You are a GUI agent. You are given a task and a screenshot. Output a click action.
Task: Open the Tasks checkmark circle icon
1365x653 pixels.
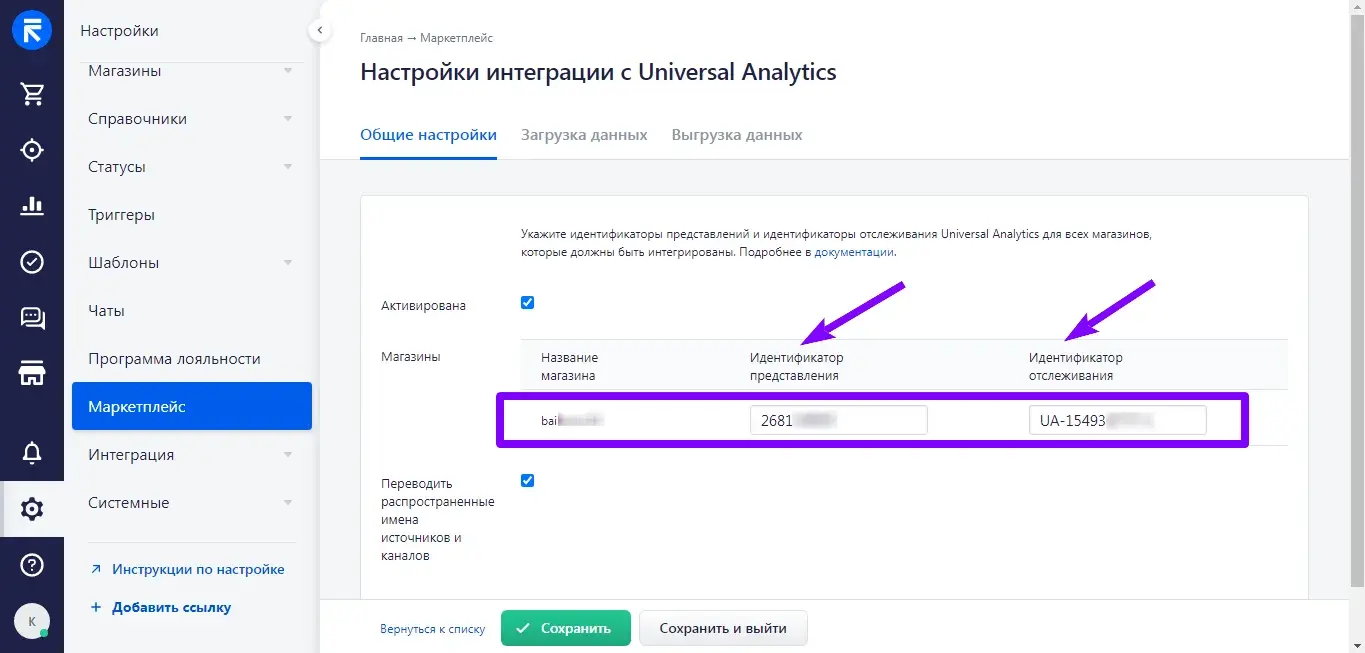click(32, 262)
